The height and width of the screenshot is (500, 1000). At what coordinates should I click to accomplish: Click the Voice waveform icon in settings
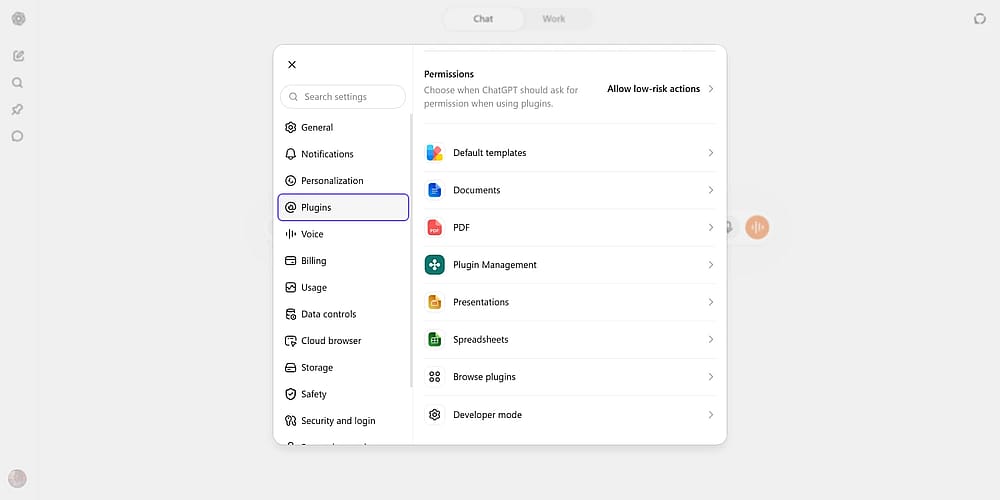[291, 234]
